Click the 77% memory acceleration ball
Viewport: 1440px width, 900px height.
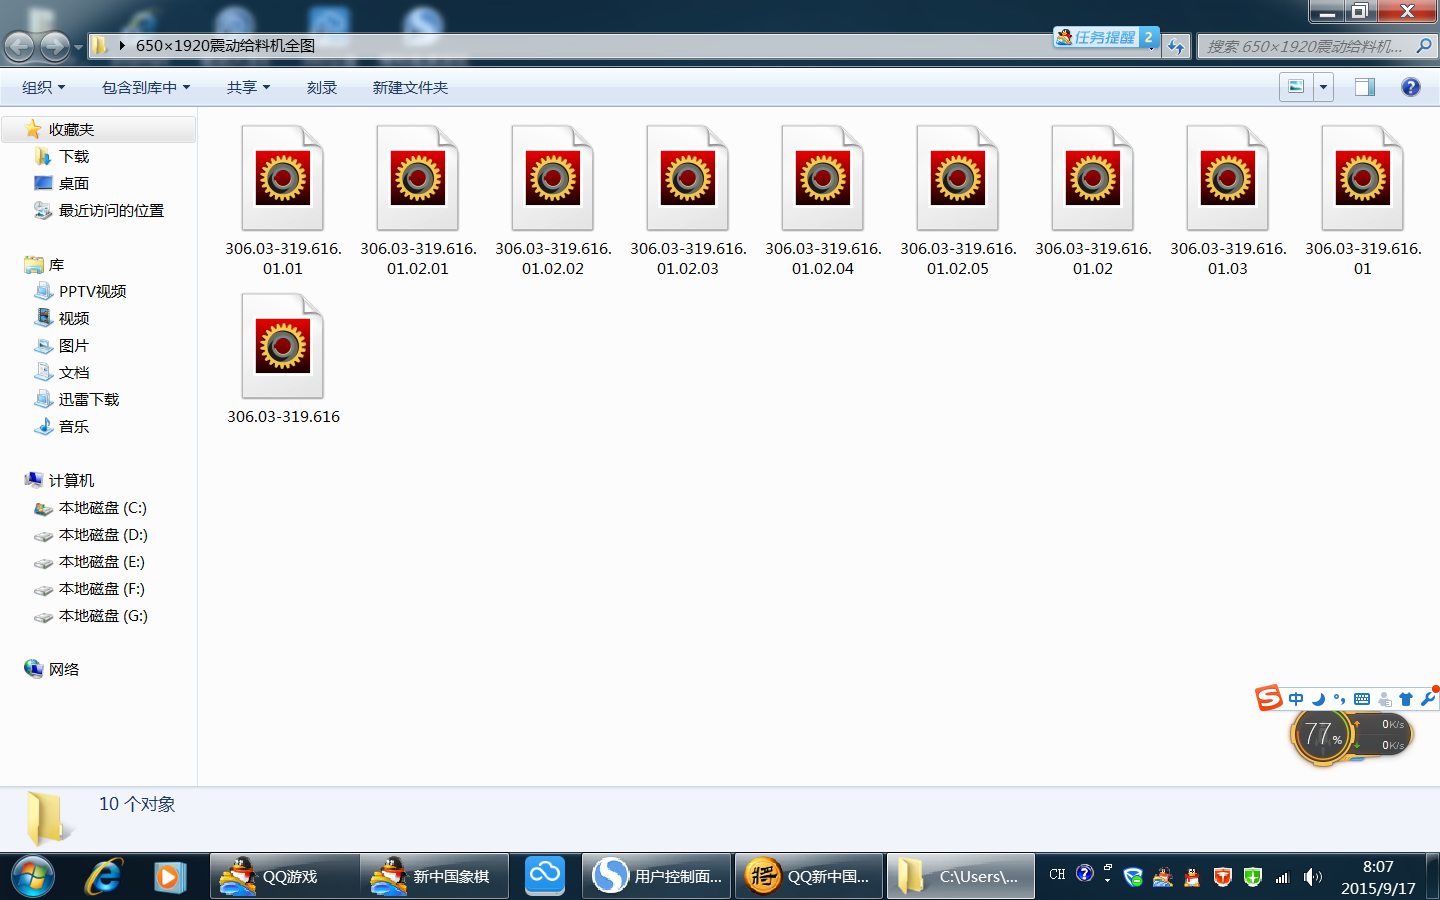pyautogui.click(x=1322, y=736)
